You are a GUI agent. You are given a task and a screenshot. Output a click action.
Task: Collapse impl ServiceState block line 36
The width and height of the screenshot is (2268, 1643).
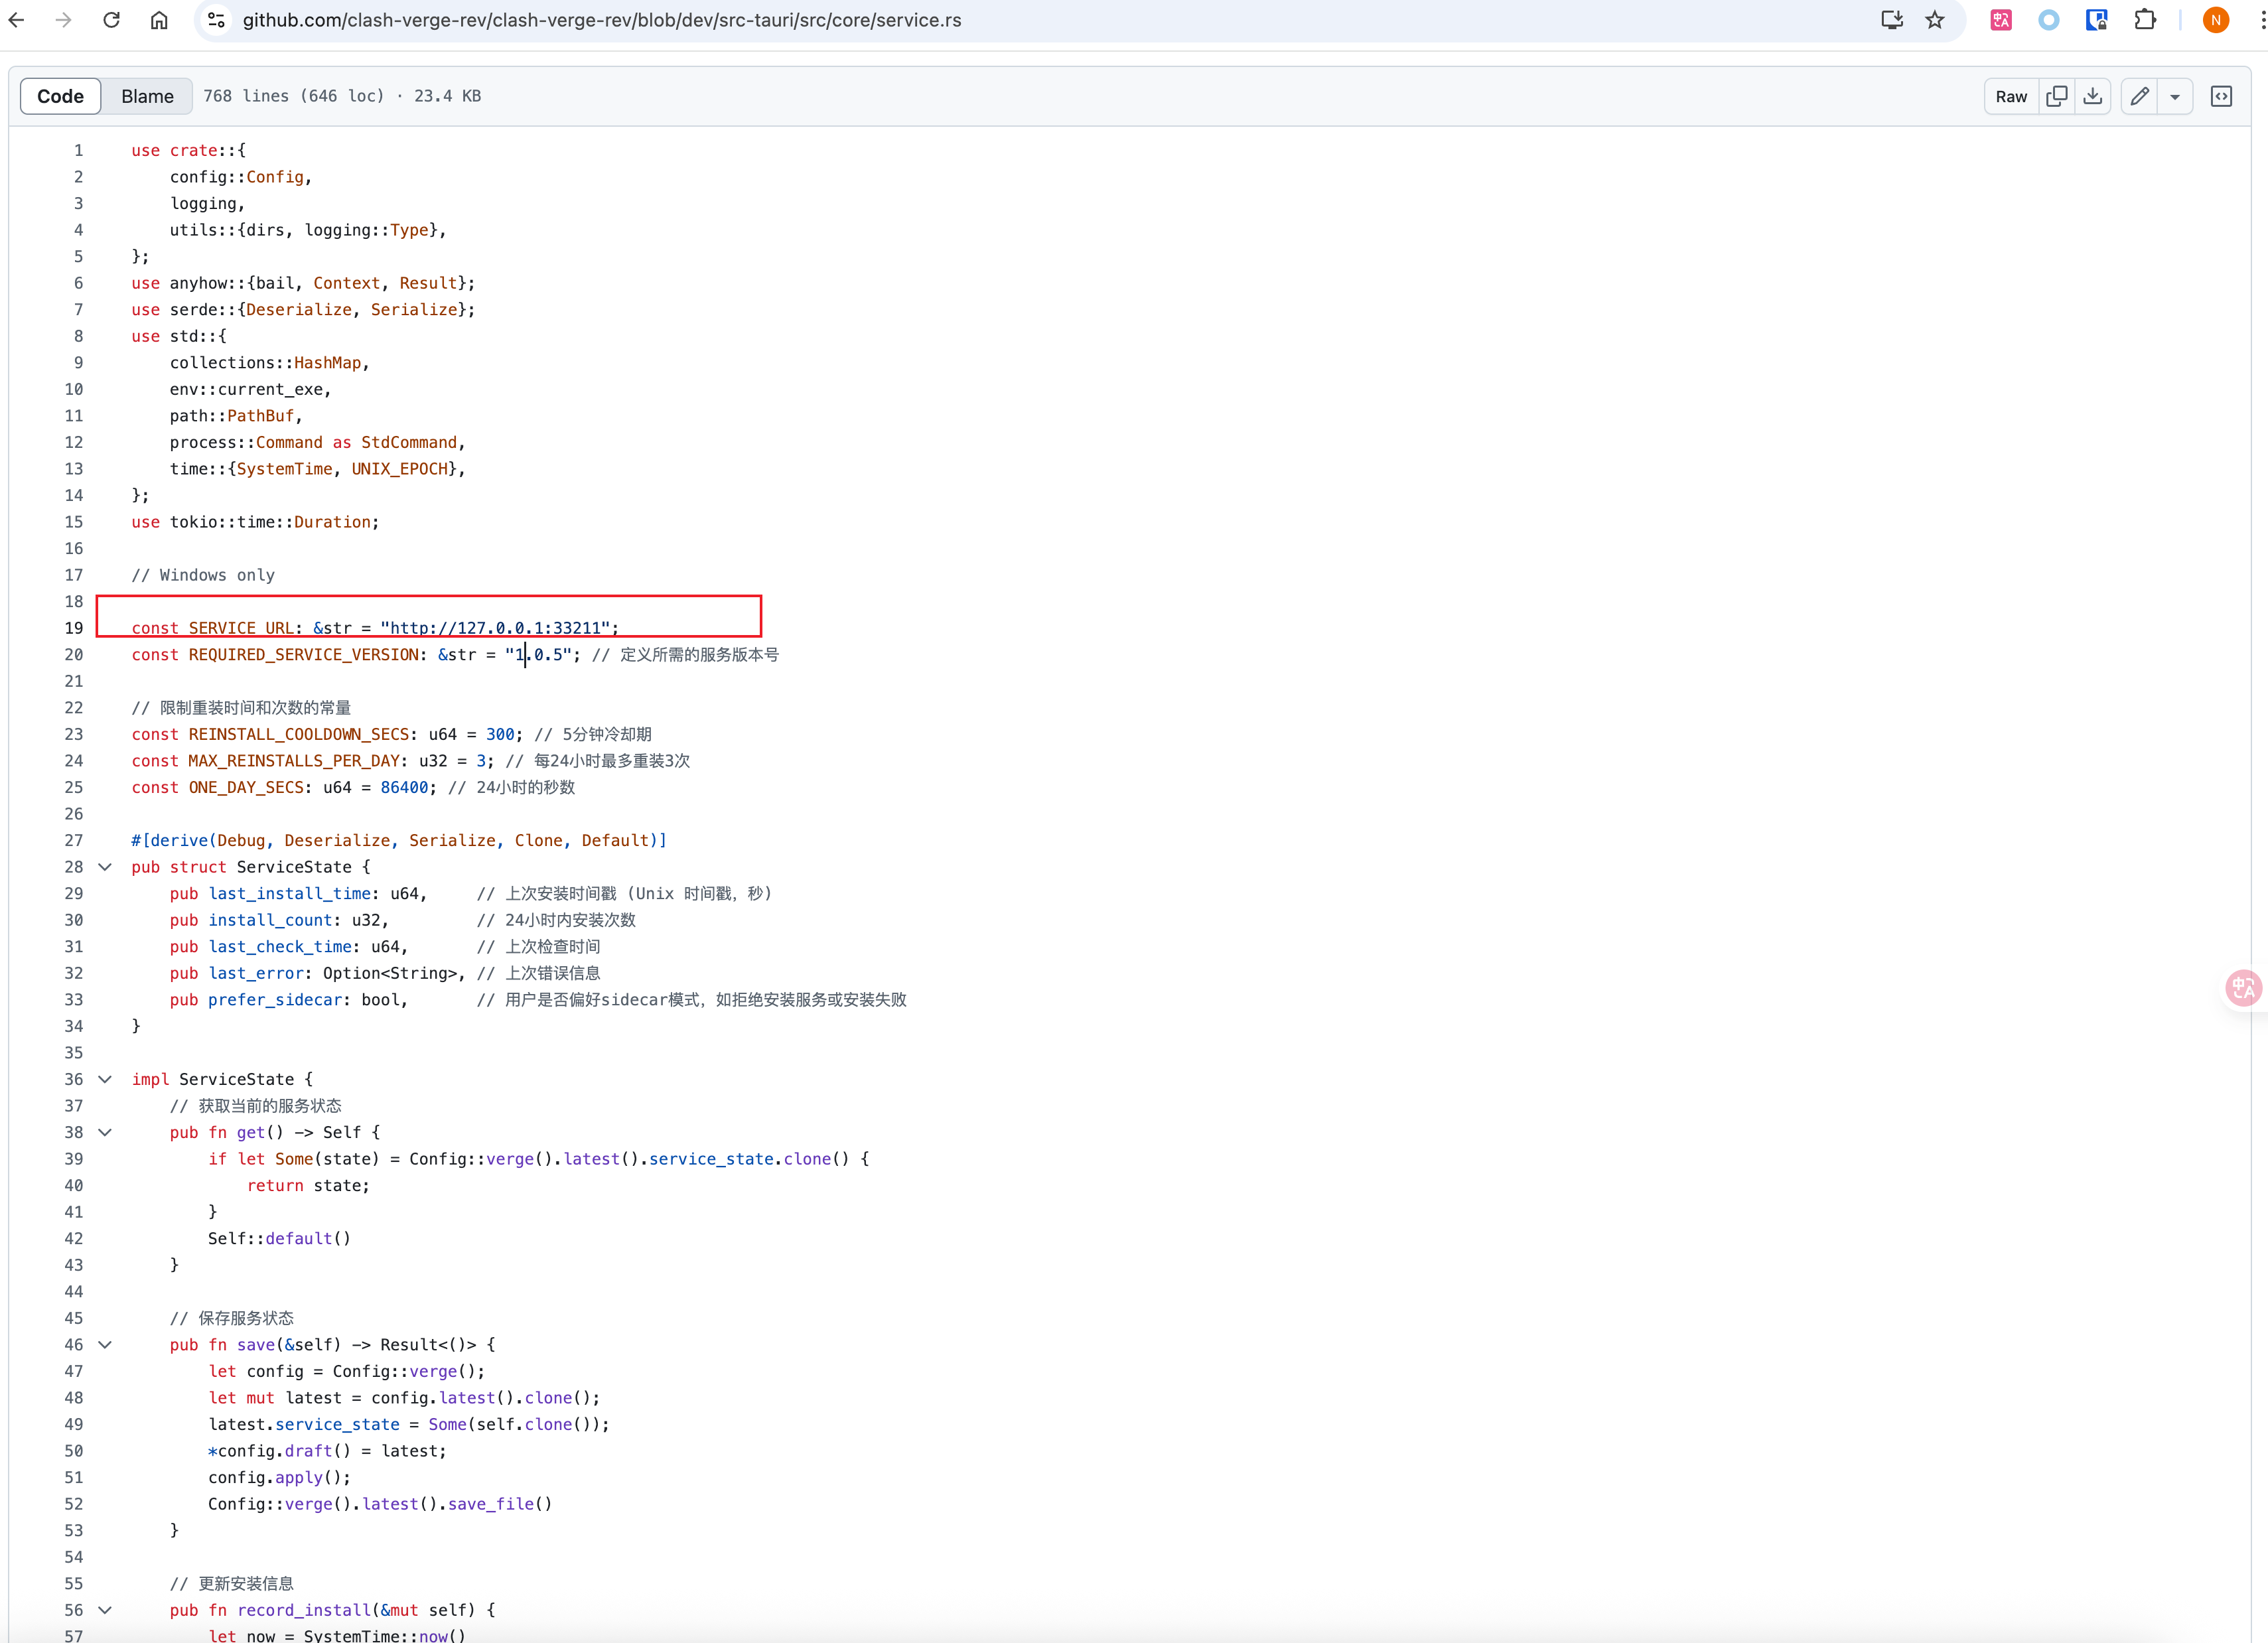point(105,1079)
